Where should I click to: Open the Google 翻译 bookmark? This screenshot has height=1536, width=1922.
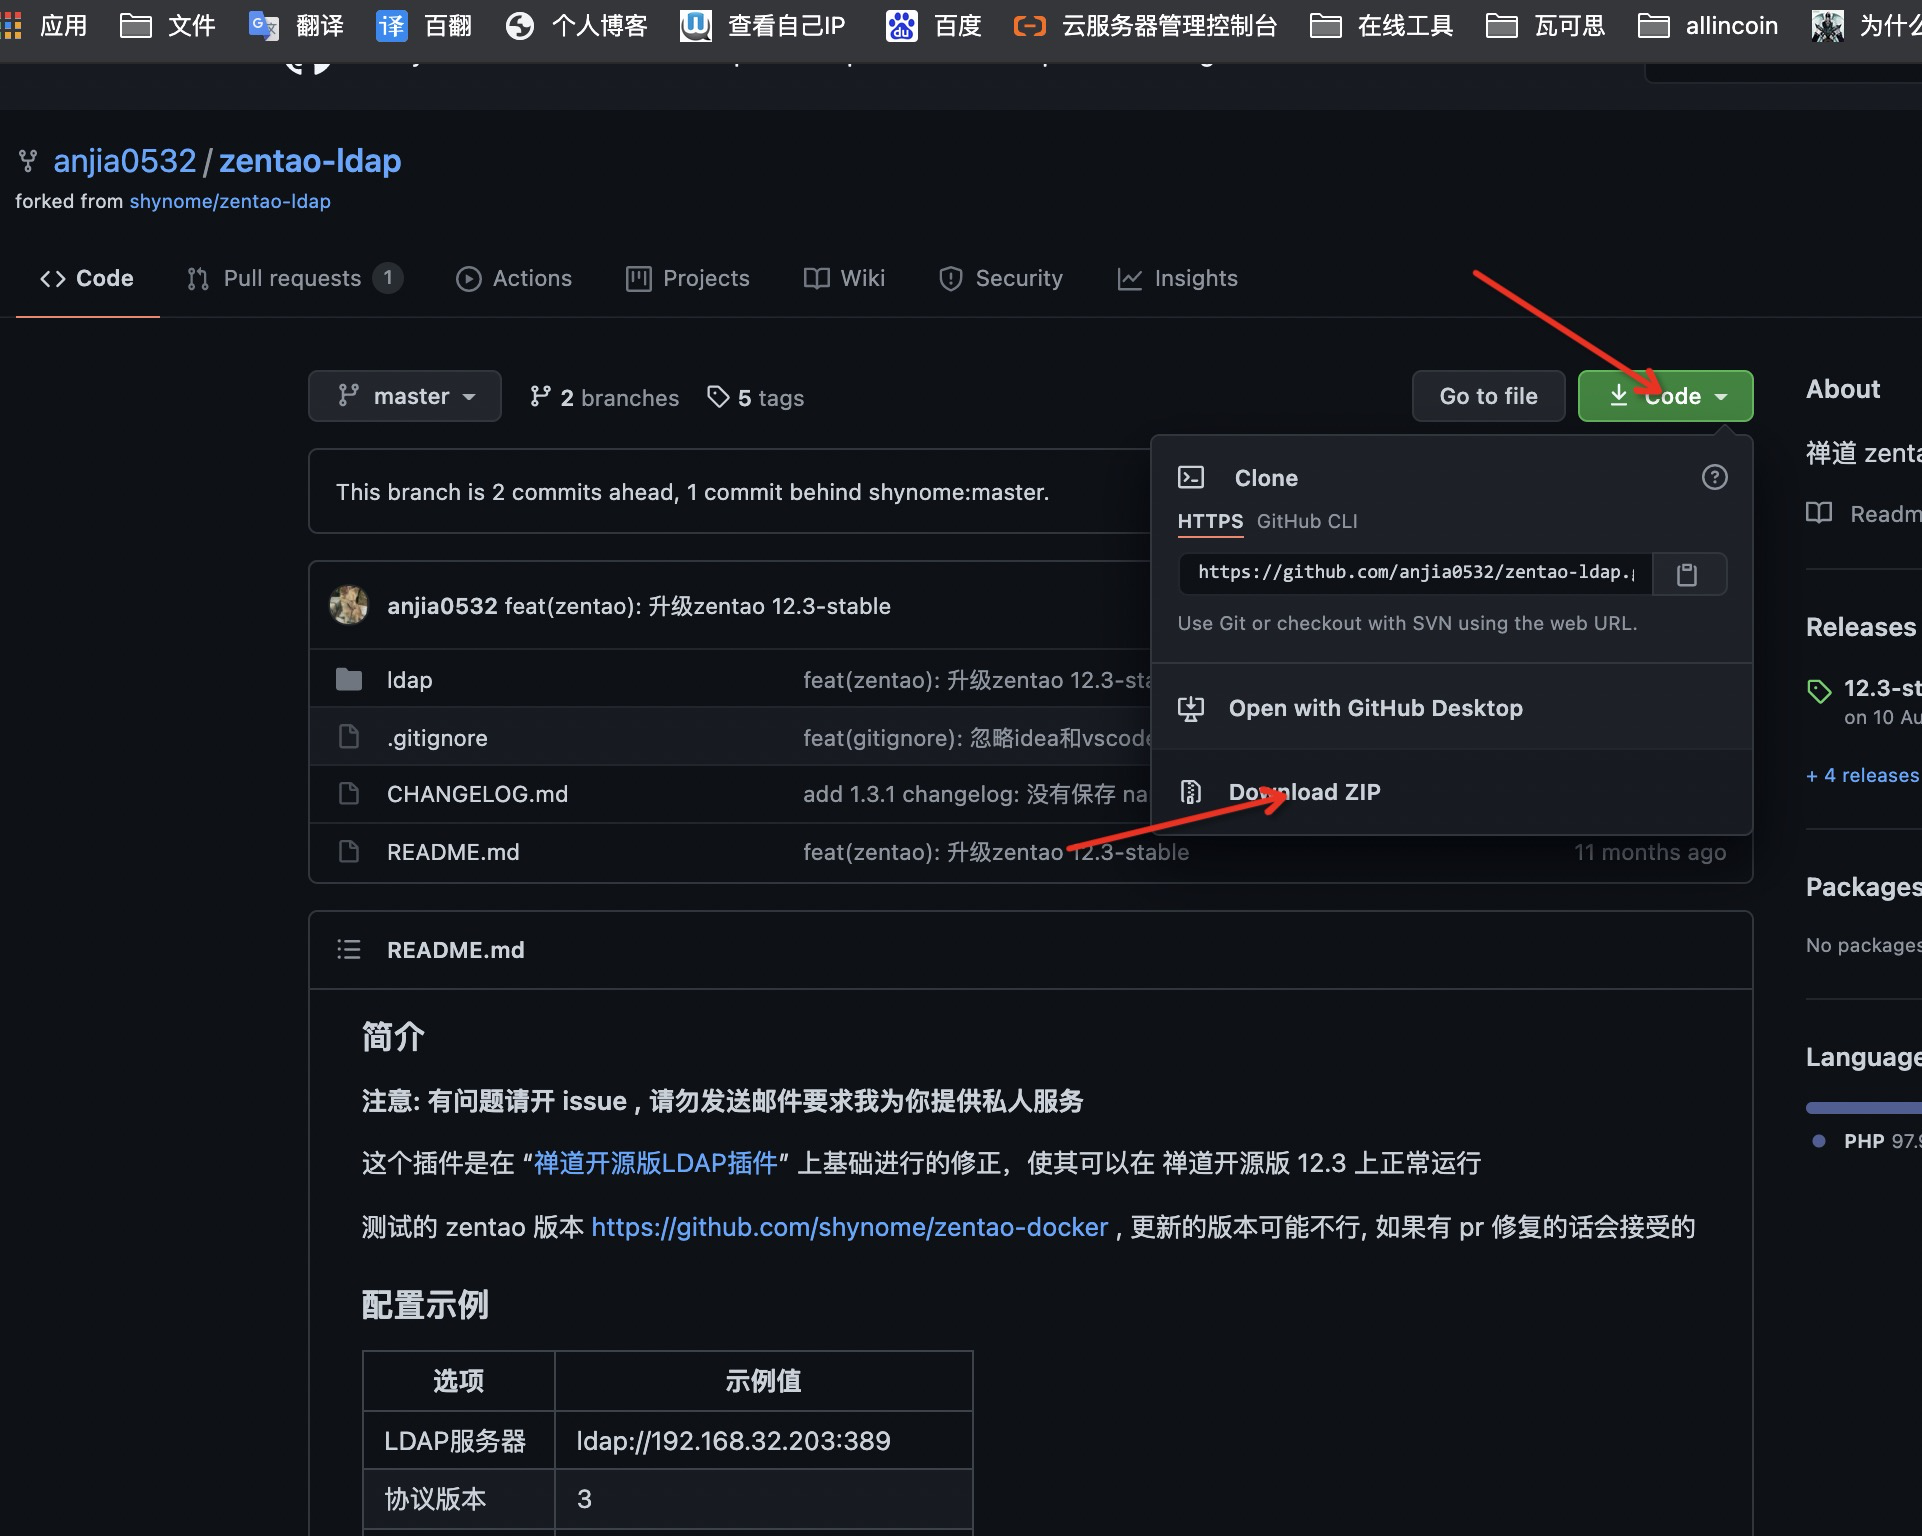click(296, 25)
